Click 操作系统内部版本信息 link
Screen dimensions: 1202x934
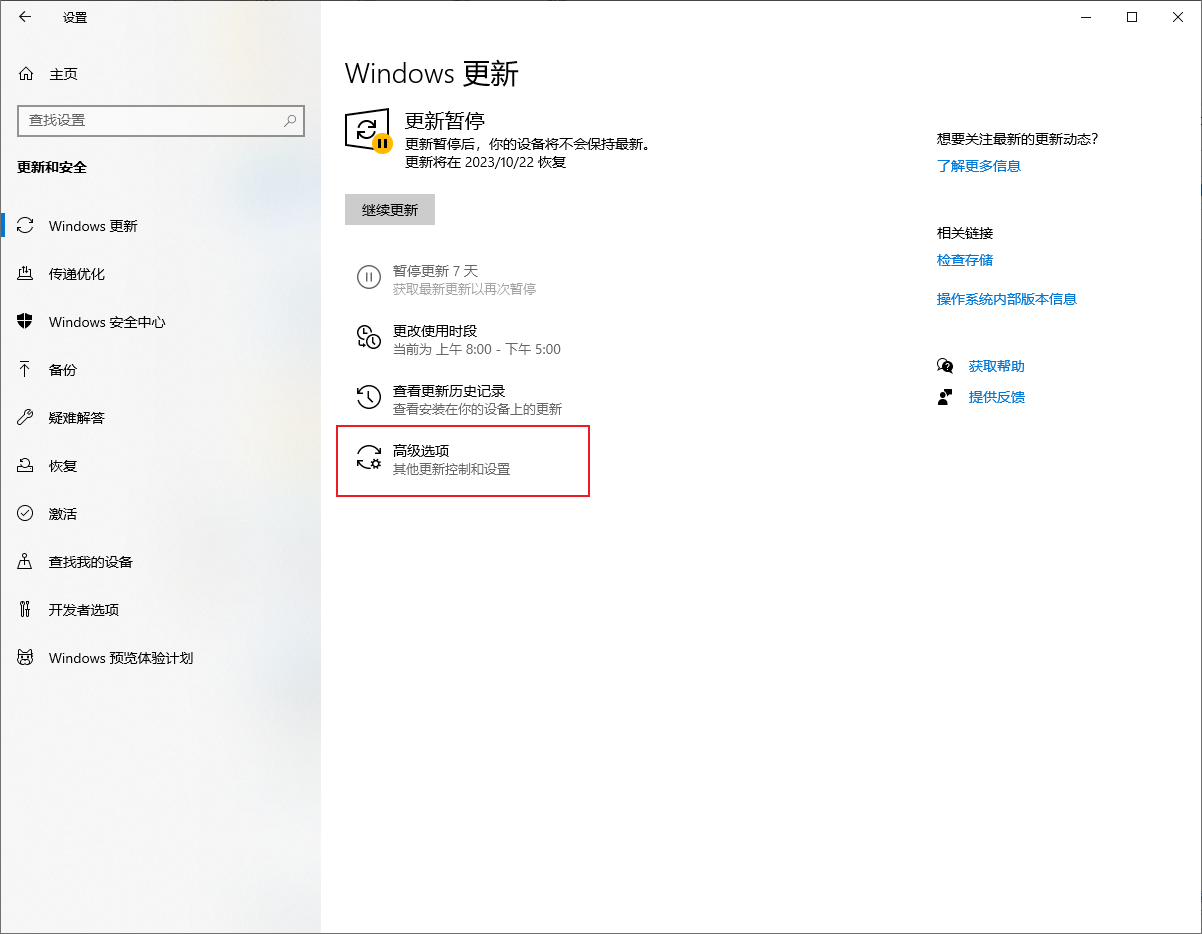point(1007,299)
